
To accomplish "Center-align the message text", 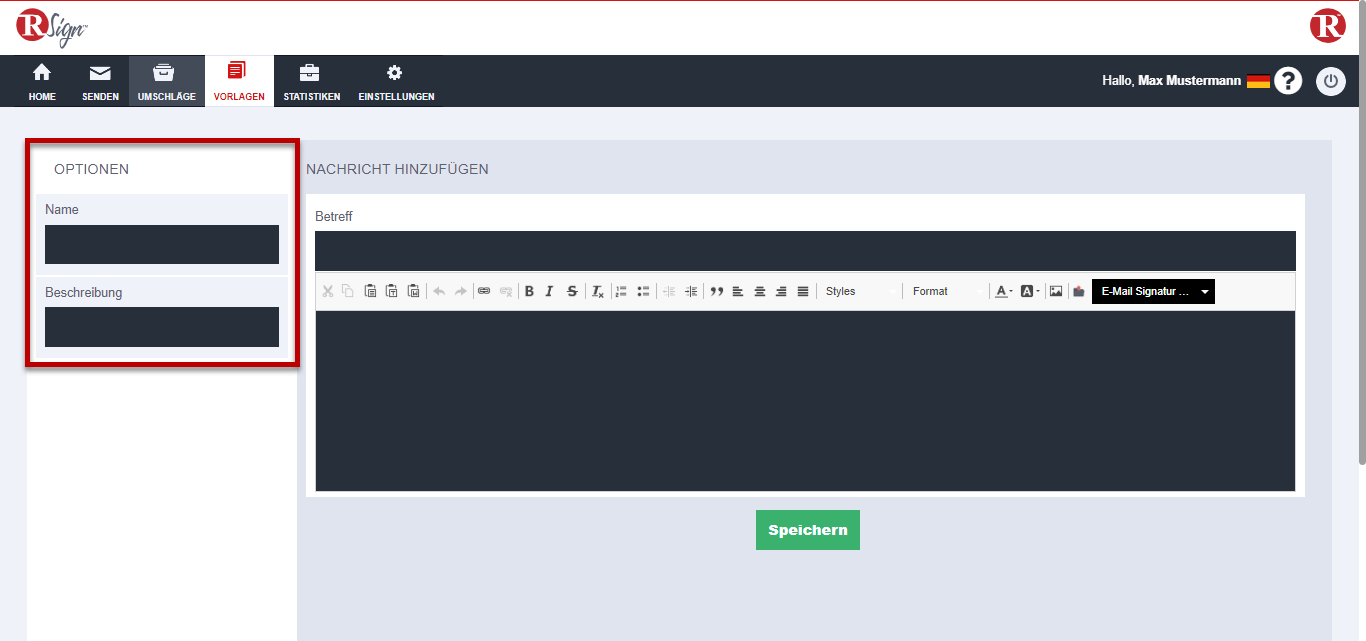I will (x=760, y=291).
